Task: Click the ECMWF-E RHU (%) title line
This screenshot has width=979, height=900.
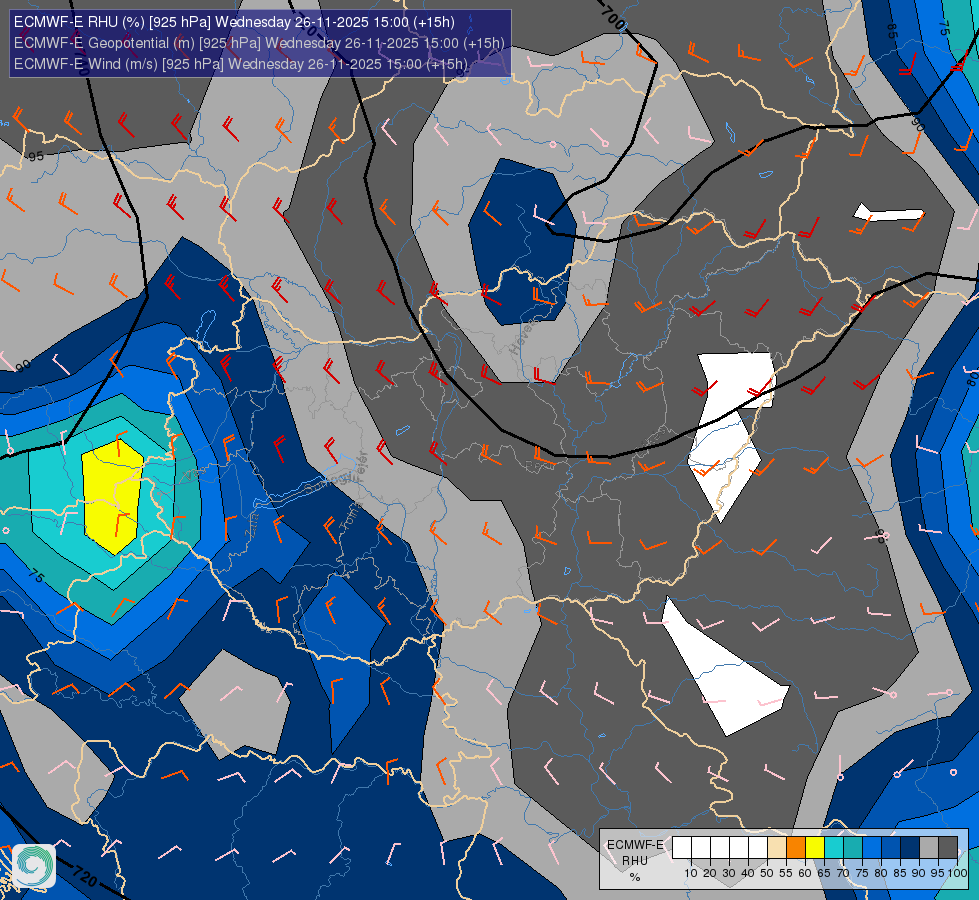Action: point(234,22)
